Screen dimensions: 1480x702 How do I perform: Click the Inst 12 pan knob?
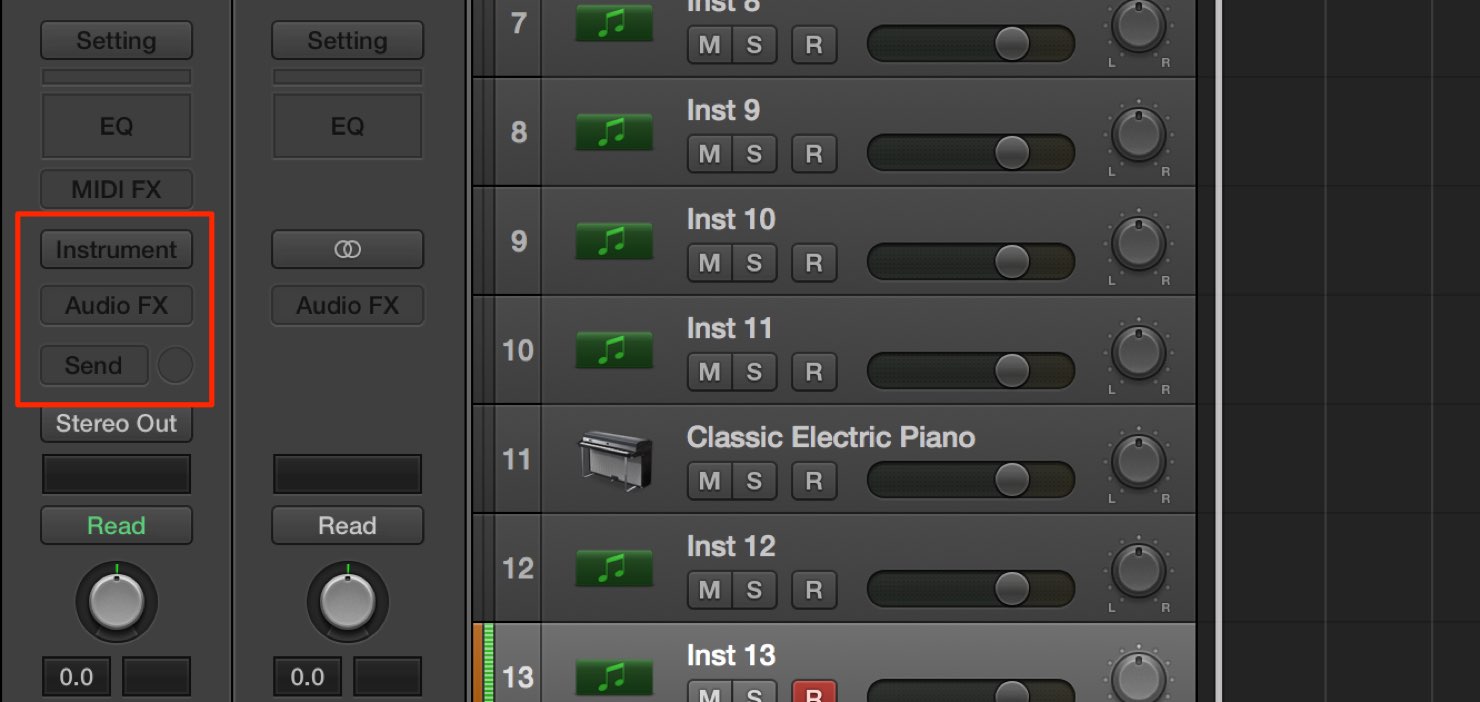point(1138,570)
